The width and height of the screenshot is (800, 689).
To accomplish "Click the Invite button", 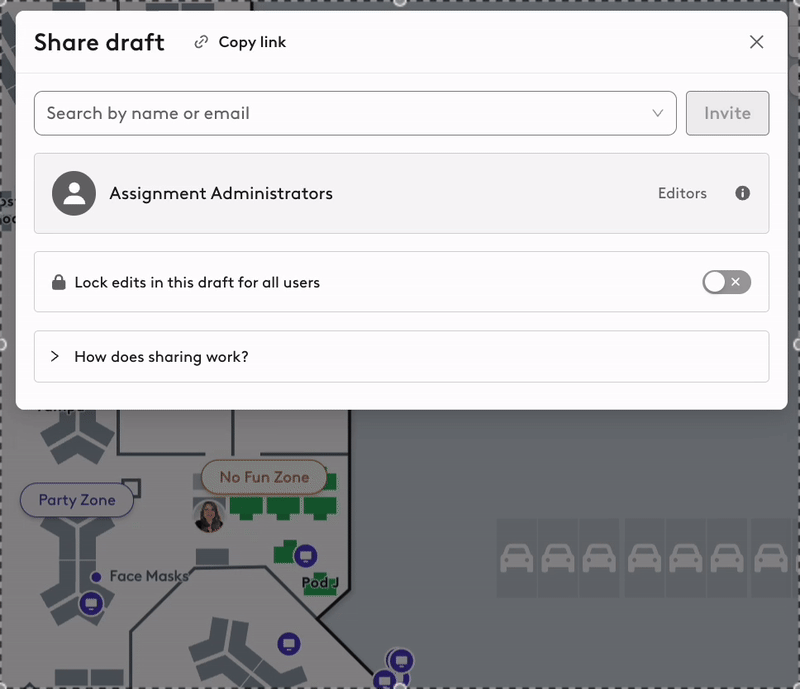I will [x=727, y=113].
